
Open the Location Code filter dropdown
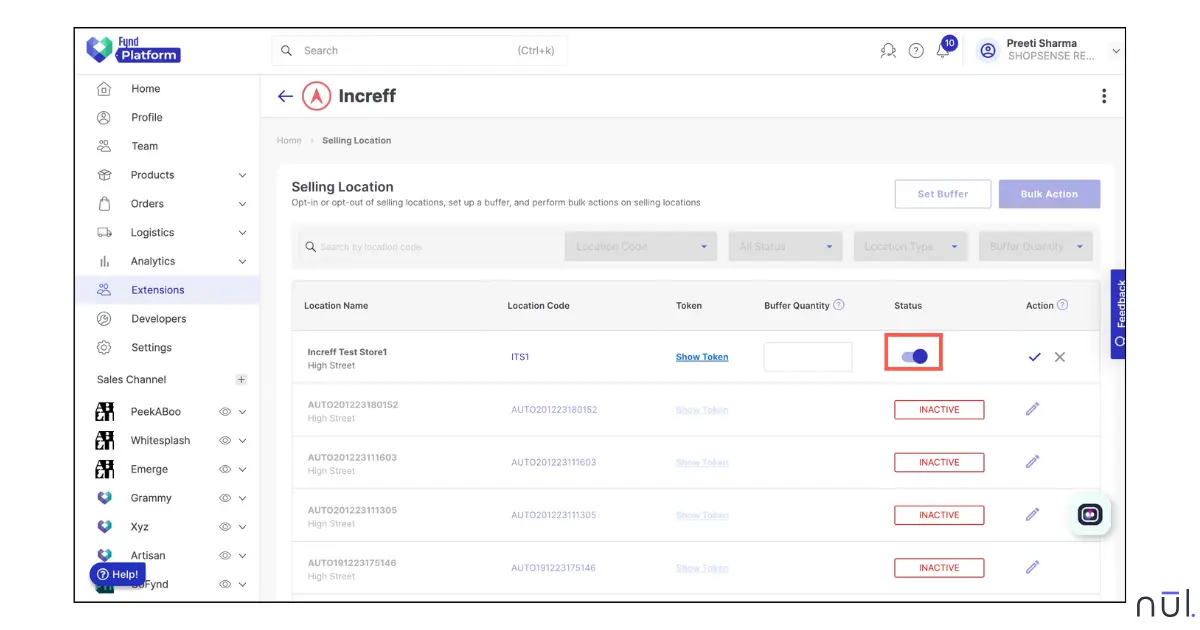tap(641, 247)
